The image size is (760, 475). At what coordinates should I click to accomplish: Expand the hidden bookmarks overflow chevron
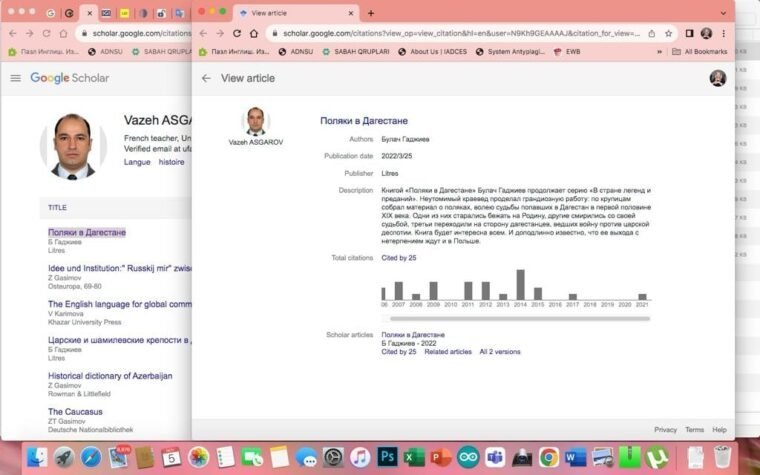click(x=659, y=51)
